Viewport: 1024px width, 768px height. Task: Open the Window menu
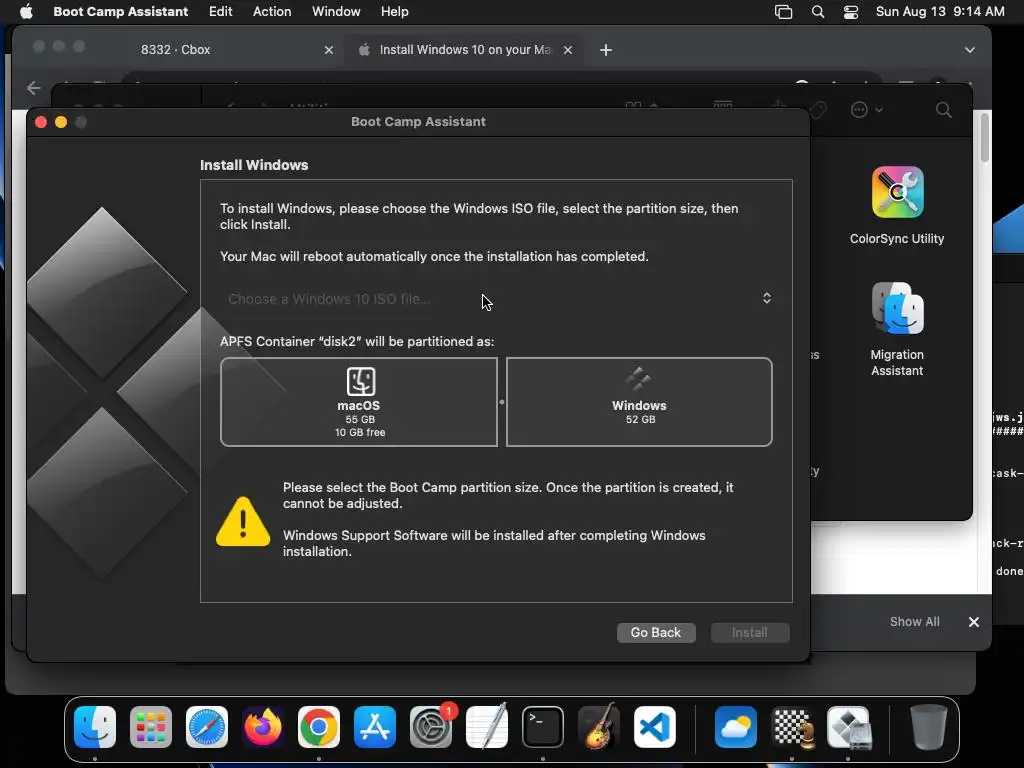pyautogui.click(x=336, y=12)
